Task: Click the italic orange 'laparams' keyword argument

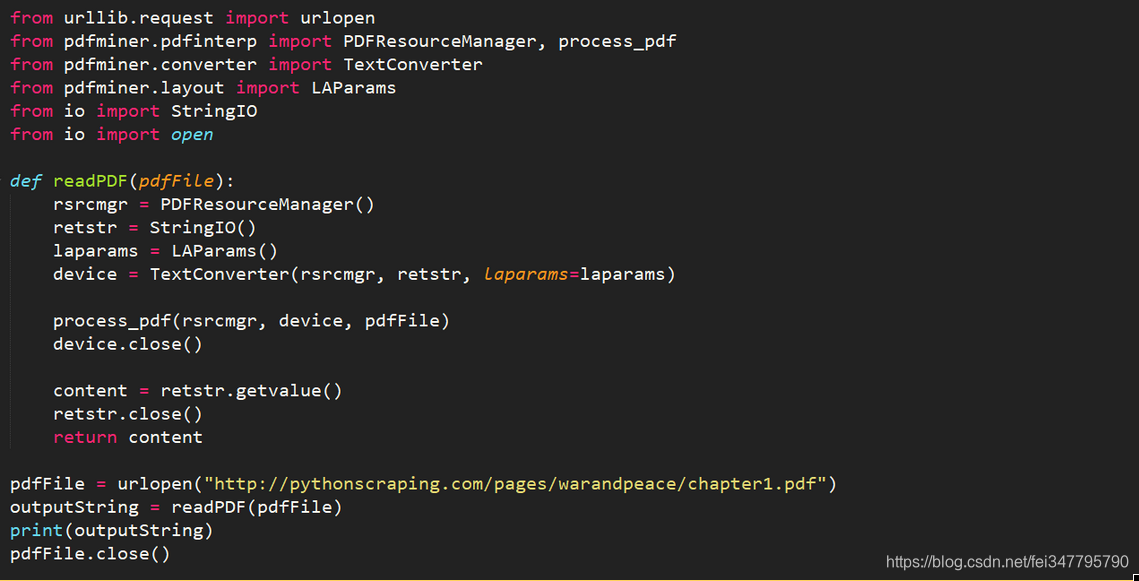Action: click(x=526, y=274)
